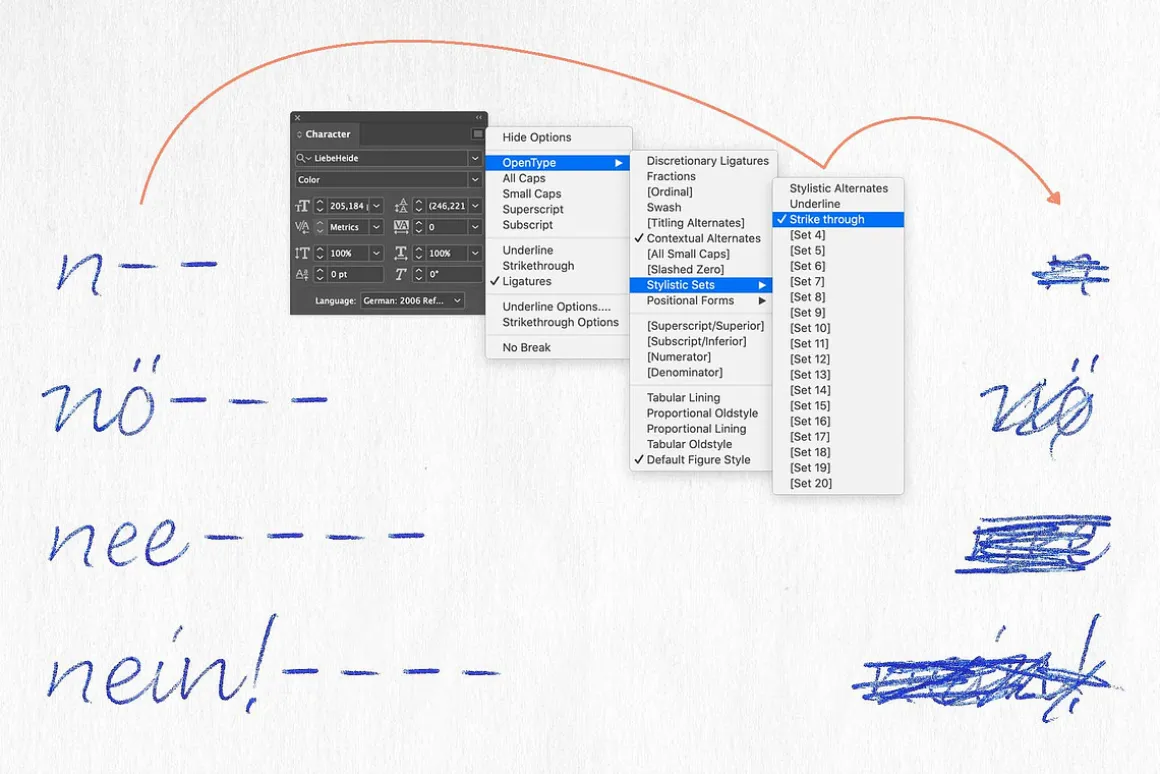Choose All Caps in the panel menu

coord(559,178)
